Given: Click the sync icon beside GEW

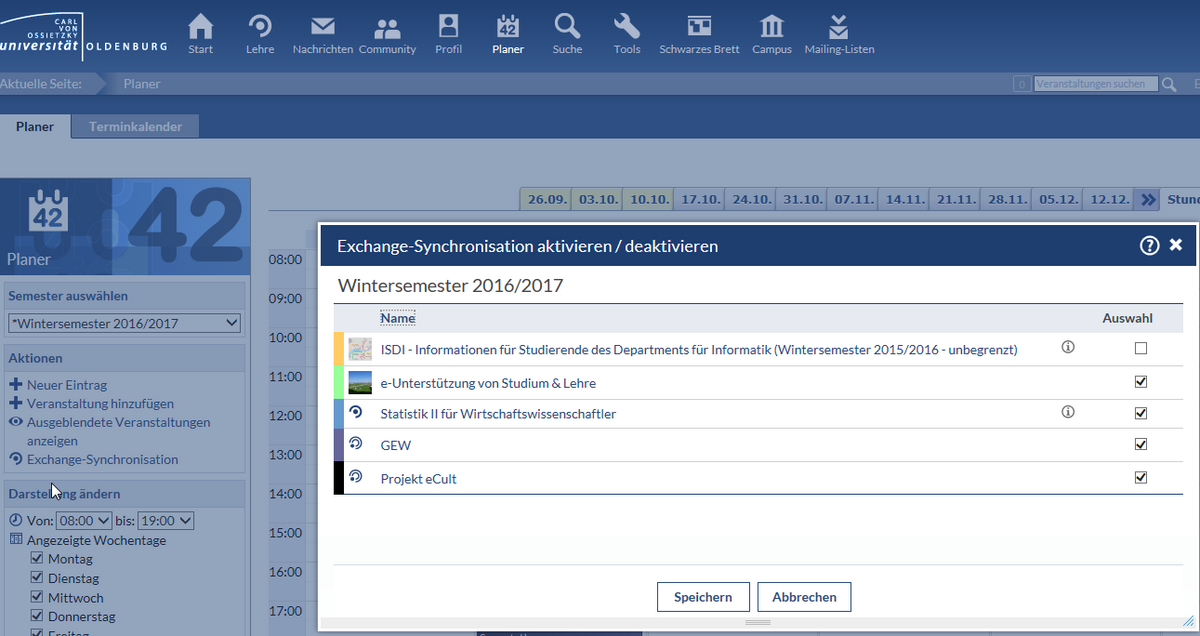Looking at the screenshot, I should pos(355,444).
